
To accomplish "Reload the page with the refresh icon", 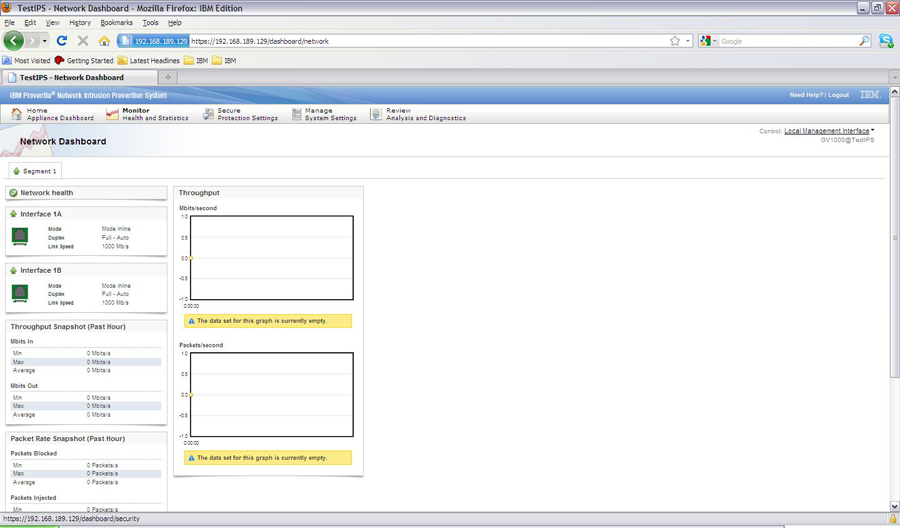I will coord(62,41).
